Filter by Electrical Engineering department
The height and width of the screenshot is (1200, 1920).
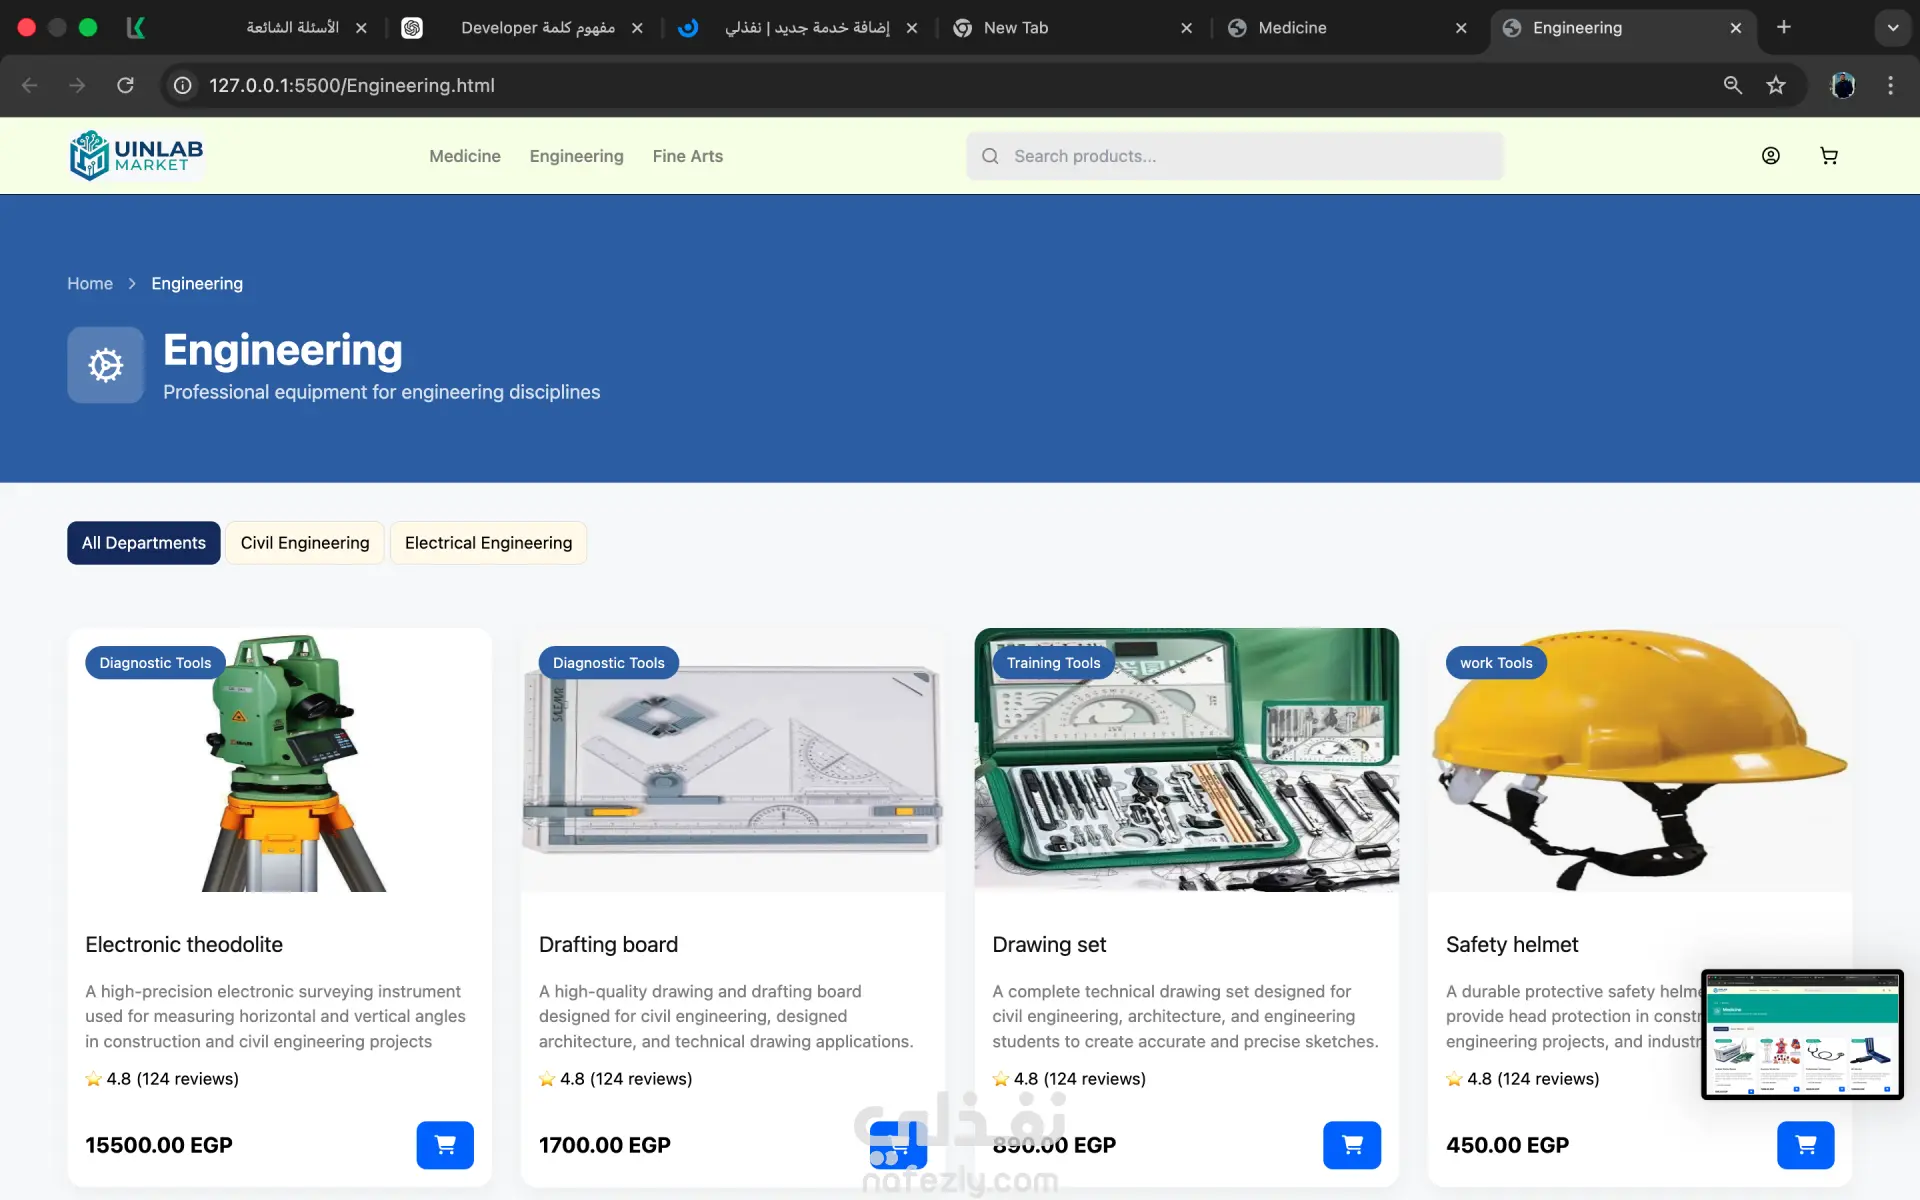click(488, 543)
